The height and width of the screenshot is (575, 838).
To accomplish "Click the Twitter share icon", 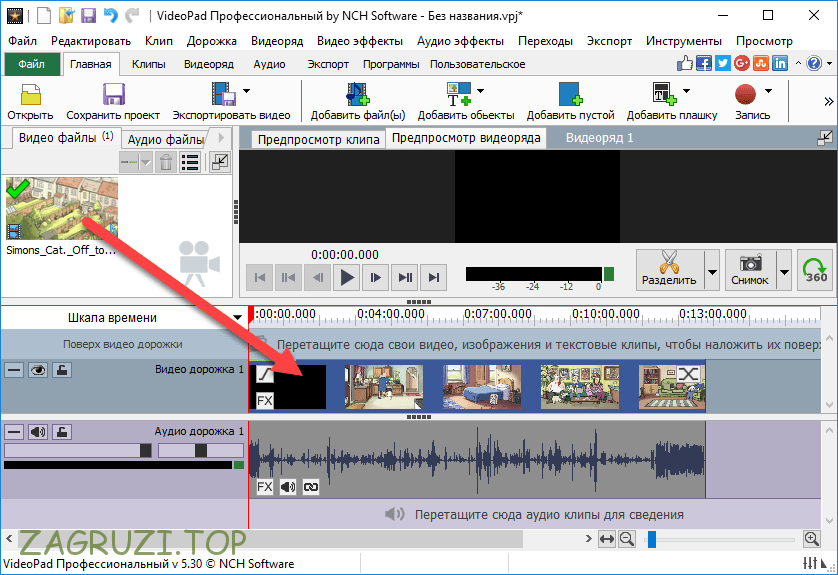I will click(723, 64).
